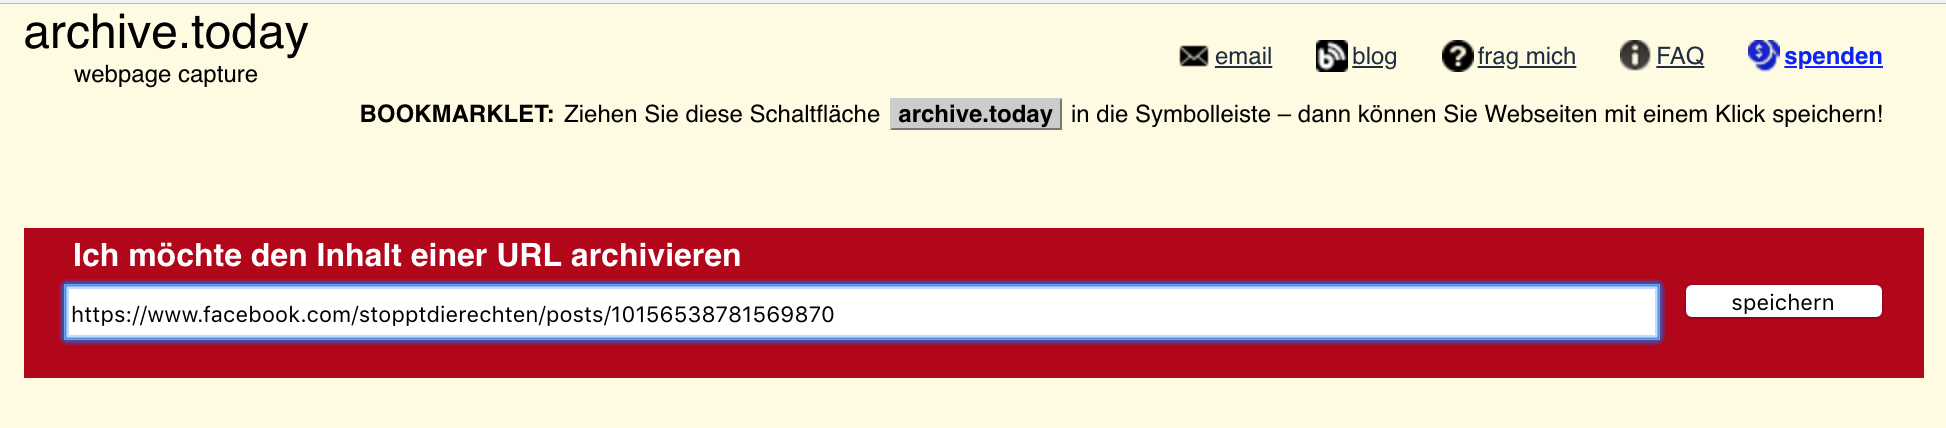Visit the blog link
This screenshot has height=428, width=1946.
(x=1374, y=56)
